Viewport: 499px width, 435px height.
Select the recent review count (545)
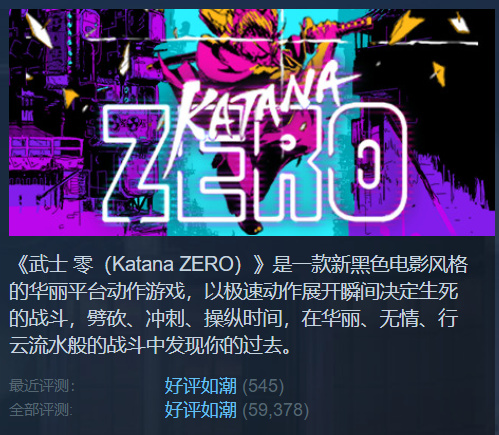[x=263, y=386]
